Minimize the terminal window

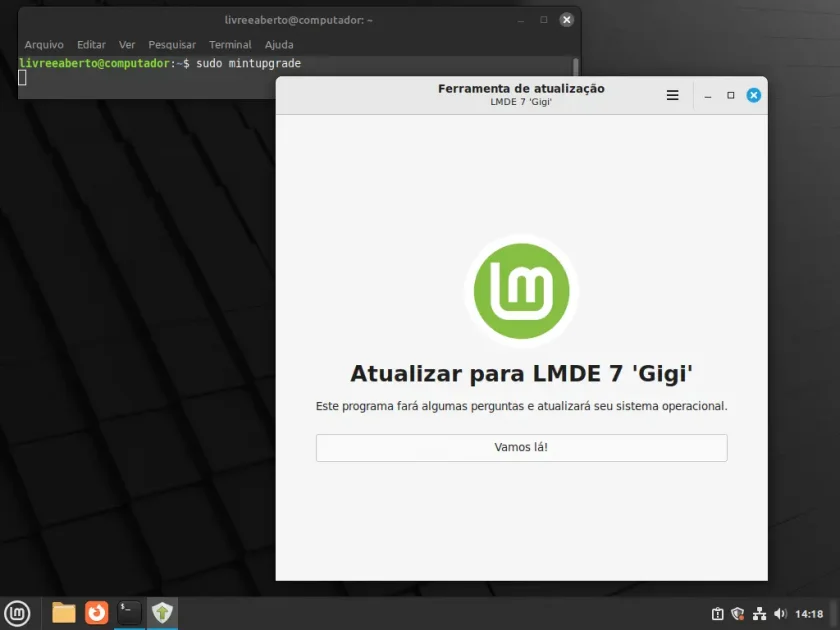pyautogui.click(x=520, y=20)
